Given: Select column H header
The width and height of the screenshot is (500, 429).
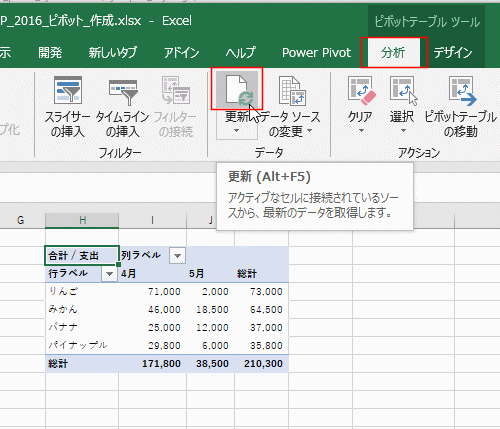Looking at the screenshot, I should 82,220.
